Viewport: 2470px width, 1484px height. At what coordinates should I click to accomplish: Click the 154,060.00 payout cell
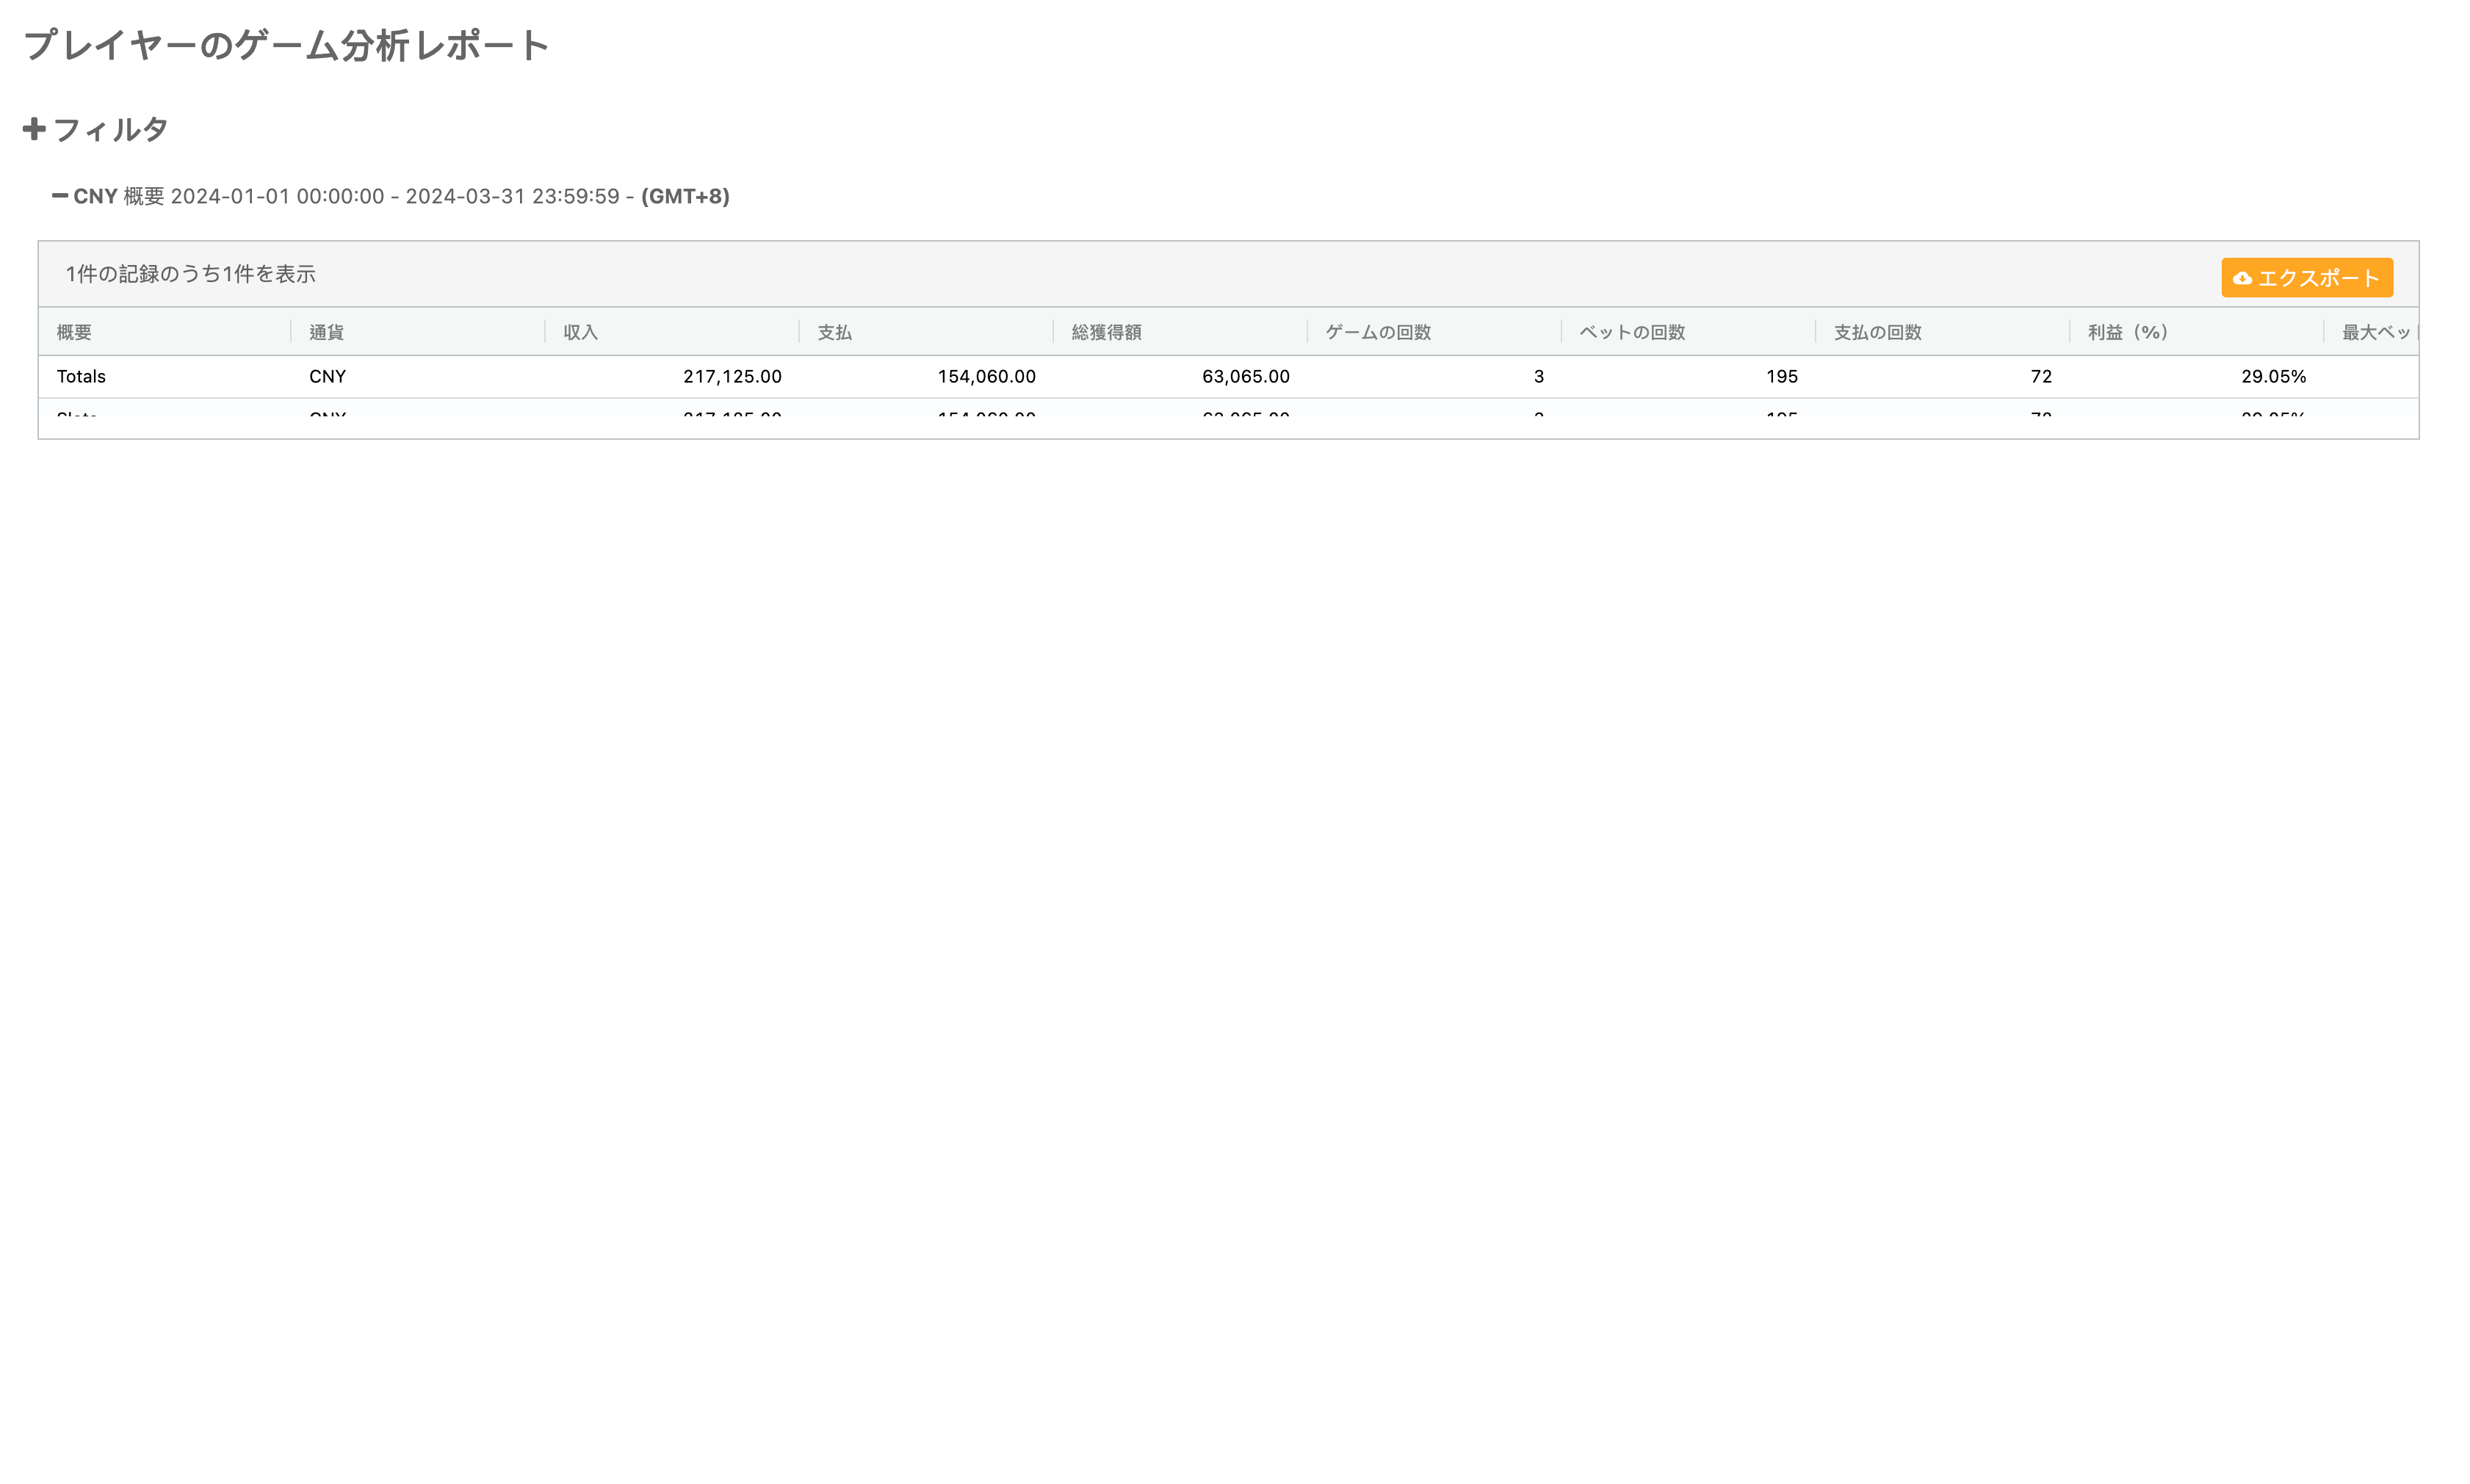click(x=986, y=377)
